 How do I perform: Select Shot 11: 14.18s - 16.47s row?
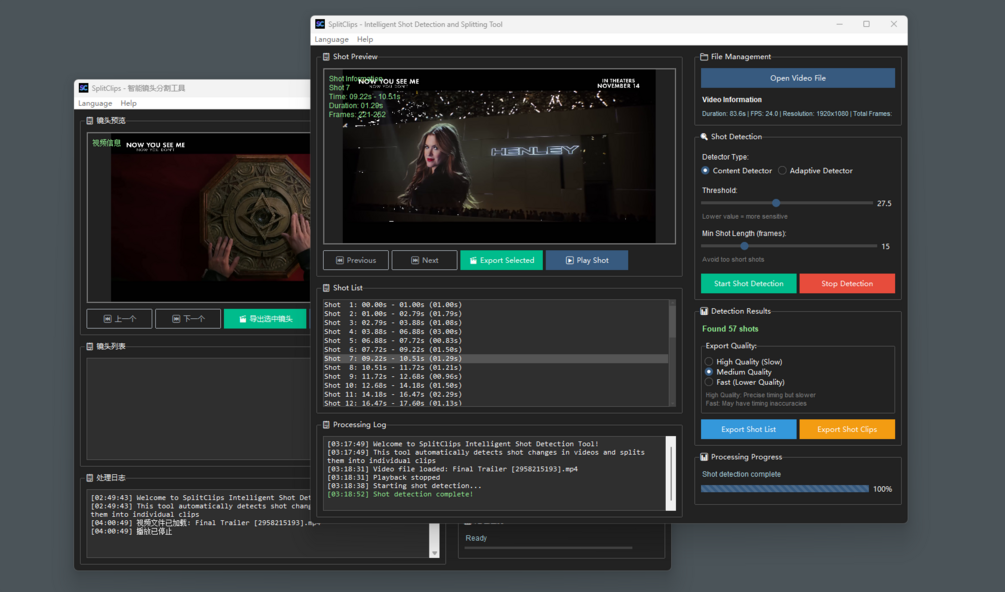coord(495,395)
